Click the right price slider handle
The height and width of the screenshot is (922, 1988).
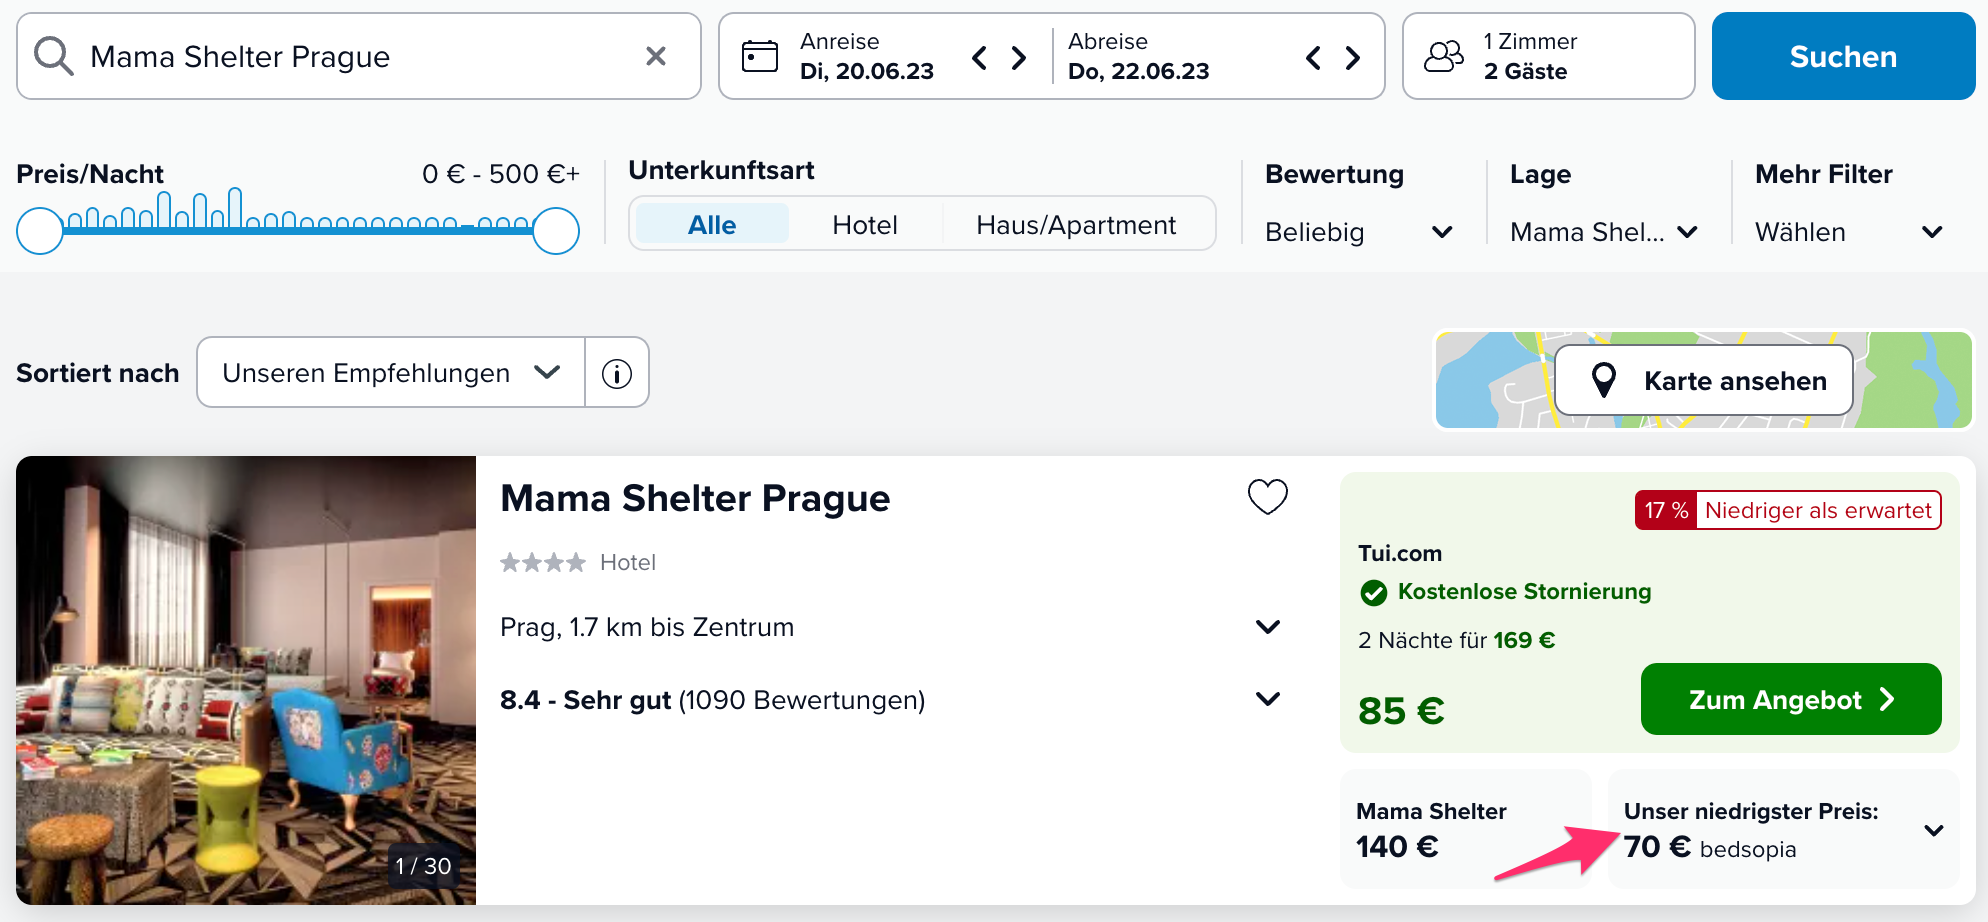556,231
